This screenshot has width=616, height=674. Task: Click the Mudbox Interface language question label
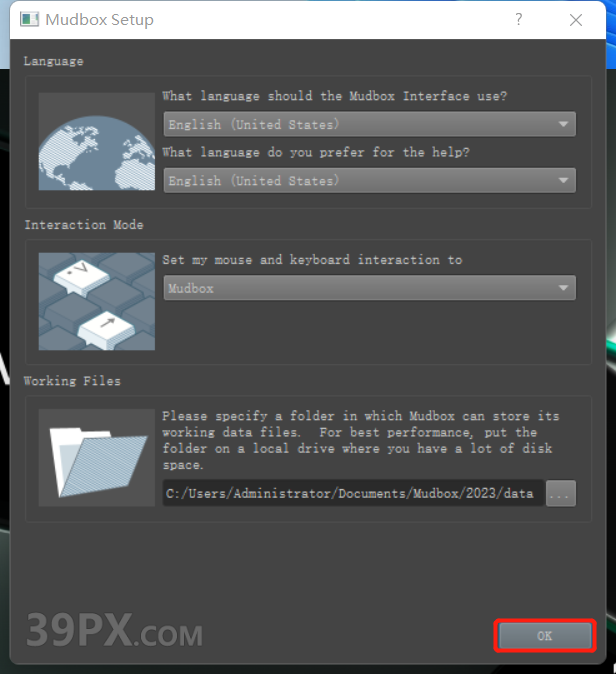point(334,97)
